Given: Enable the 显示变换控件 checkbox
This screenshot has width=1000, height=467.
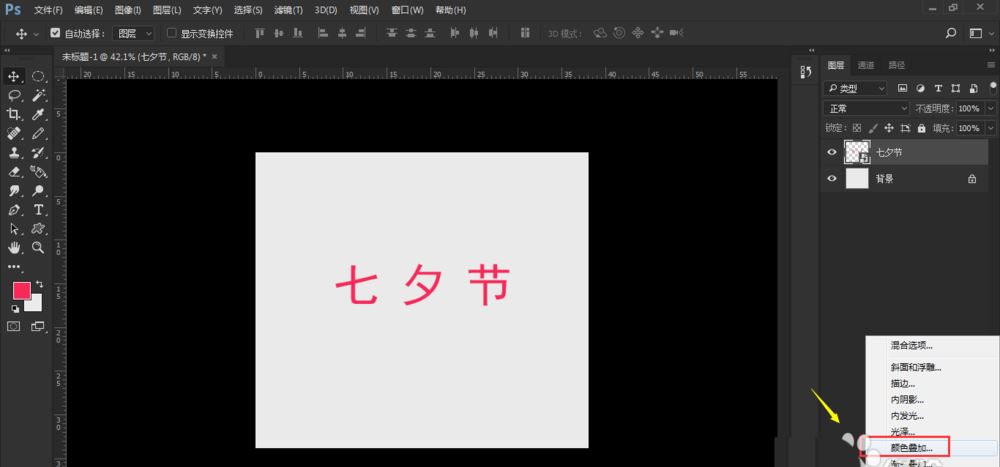Looking at the screenshot, I should pyautogui.click(x=171, y=33).
